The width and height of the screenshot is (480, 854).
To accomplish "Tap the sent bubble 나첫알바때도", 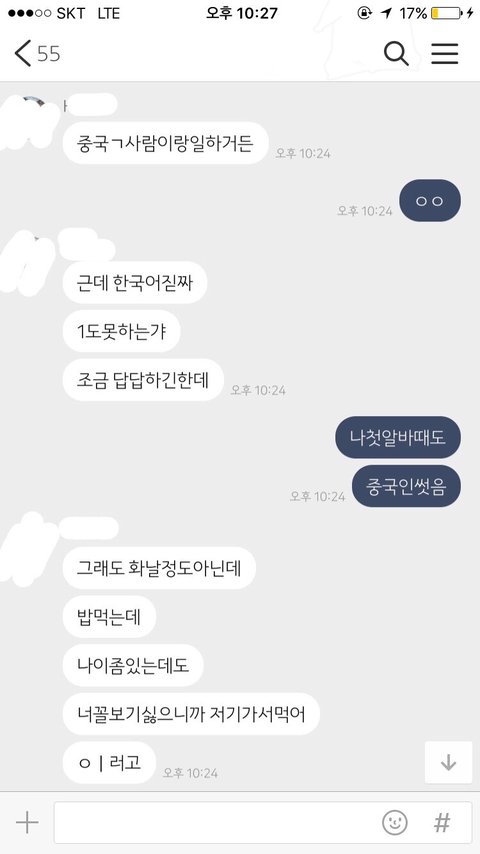I will 398,437.
